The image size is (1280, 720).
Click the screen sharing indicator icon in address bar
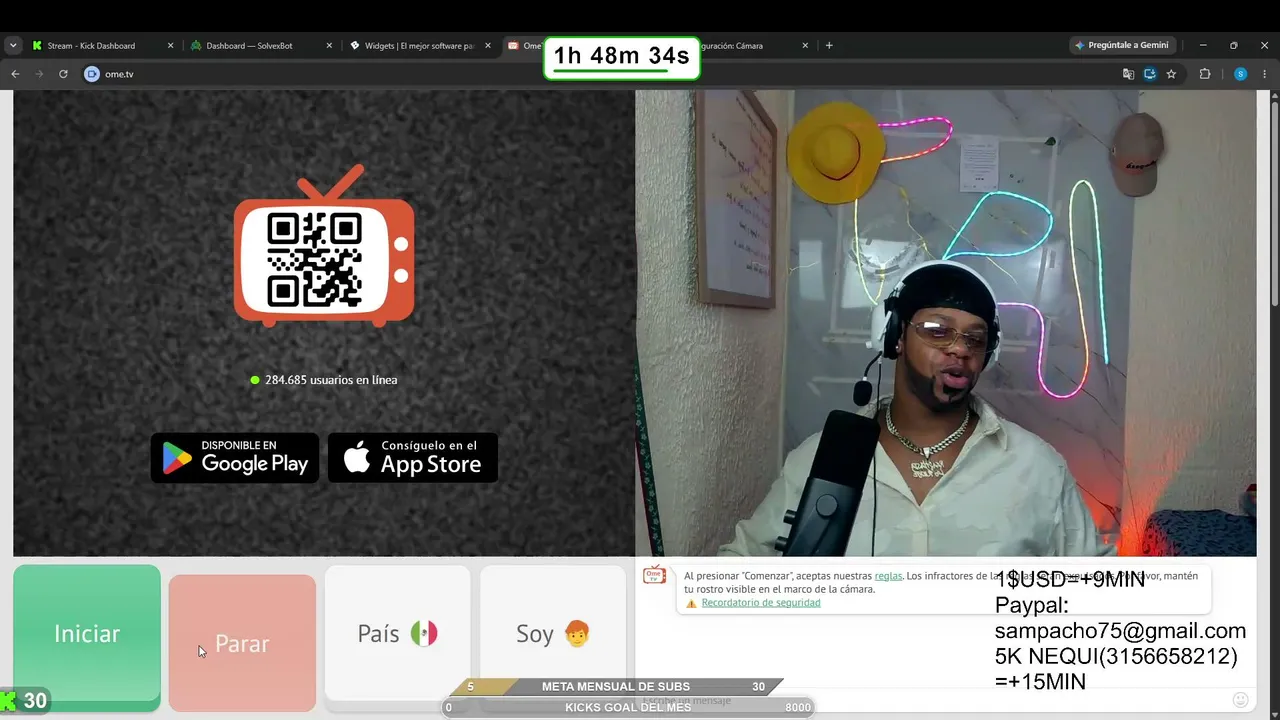click(1150, 74)
